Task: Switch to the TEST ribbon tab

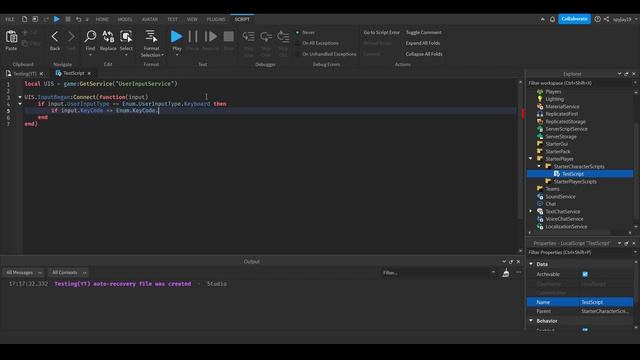Action: click(x=173, y=19)
